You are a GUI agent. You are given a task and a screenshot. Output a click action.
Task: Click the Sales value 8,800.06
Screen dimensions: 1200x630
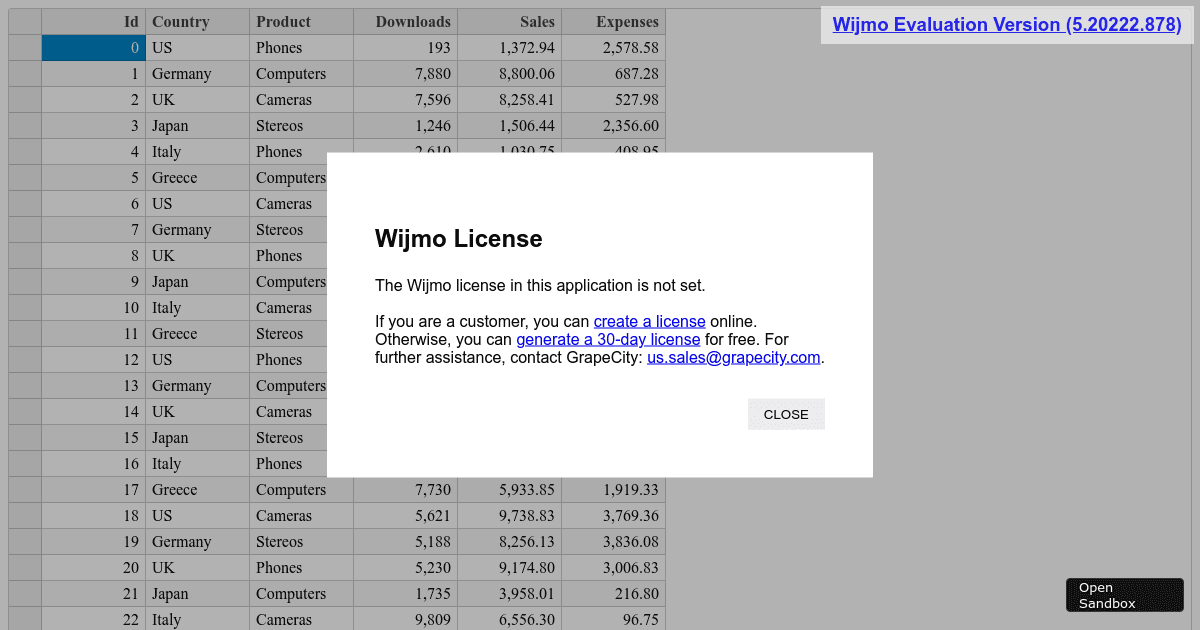510,74
